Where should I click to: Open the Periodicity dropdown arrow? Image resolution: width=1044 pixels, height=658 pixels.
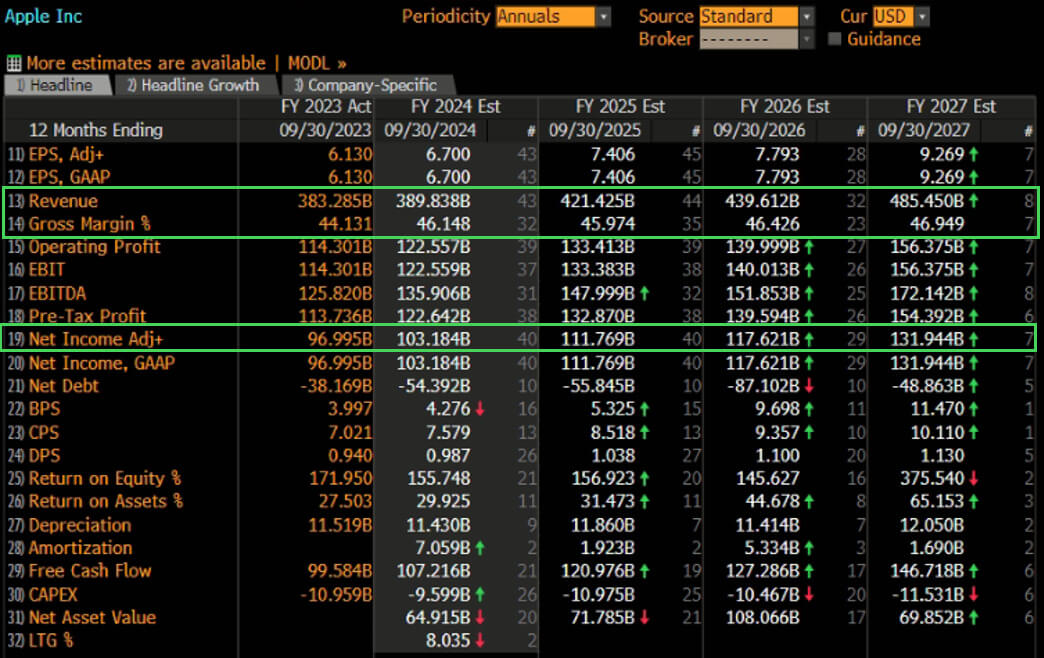click(x=603, y=17)
